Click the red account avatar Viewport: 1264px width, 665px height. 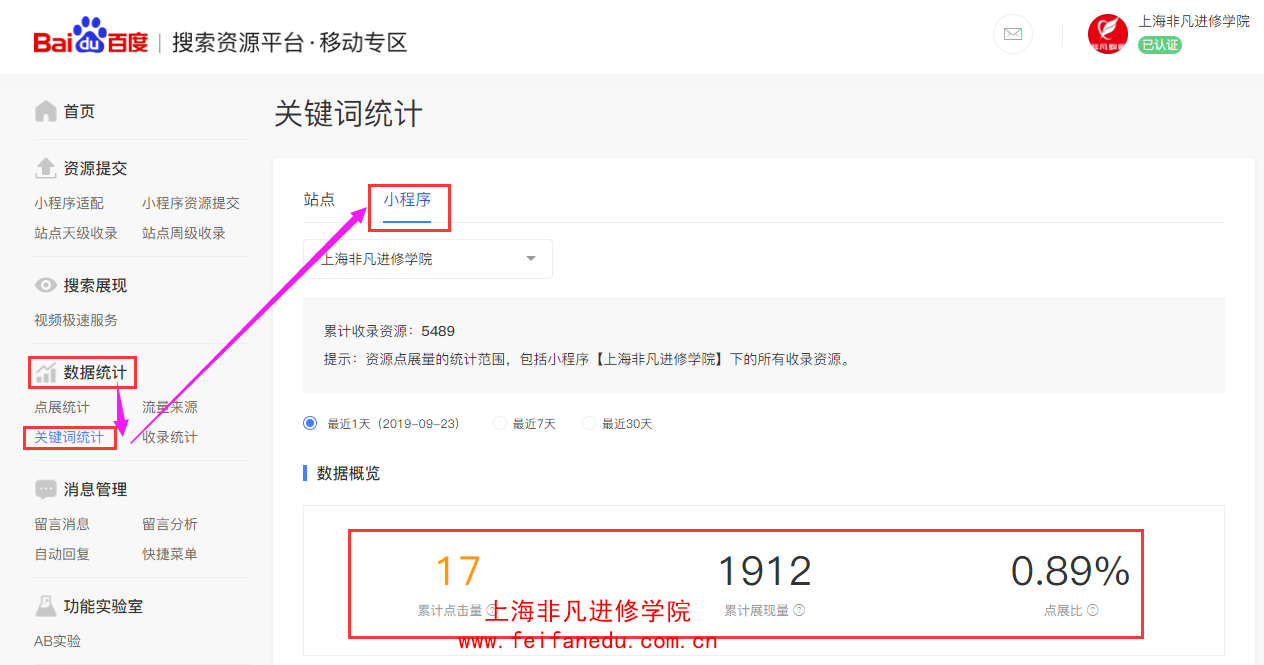click(1108, 34)
